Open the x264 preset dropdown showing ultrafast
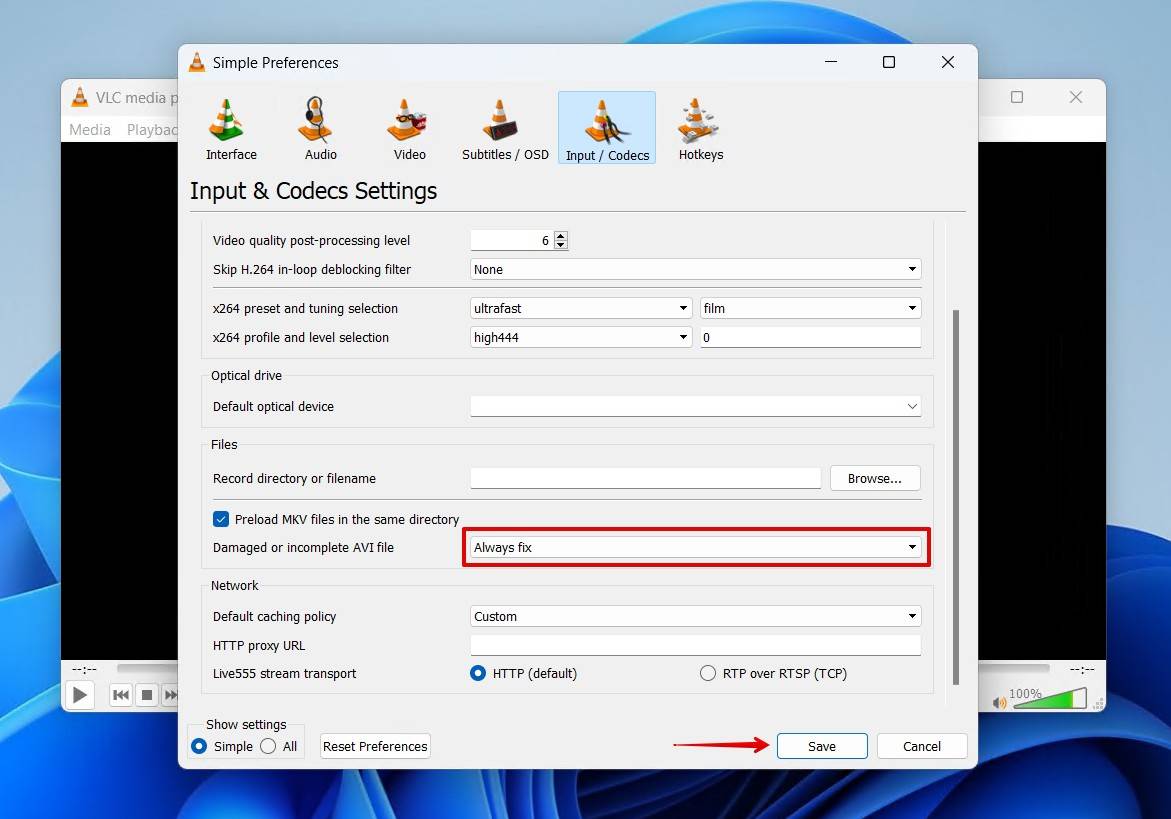This screenshot has height=819, width=1171. point(581,308)
